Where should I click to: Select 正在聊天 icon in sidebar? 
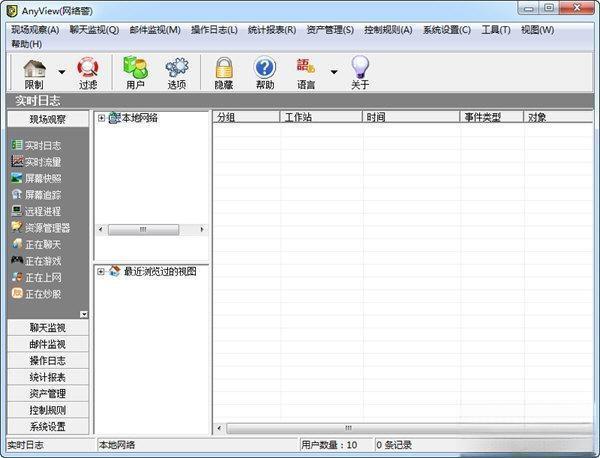(17, 244)
